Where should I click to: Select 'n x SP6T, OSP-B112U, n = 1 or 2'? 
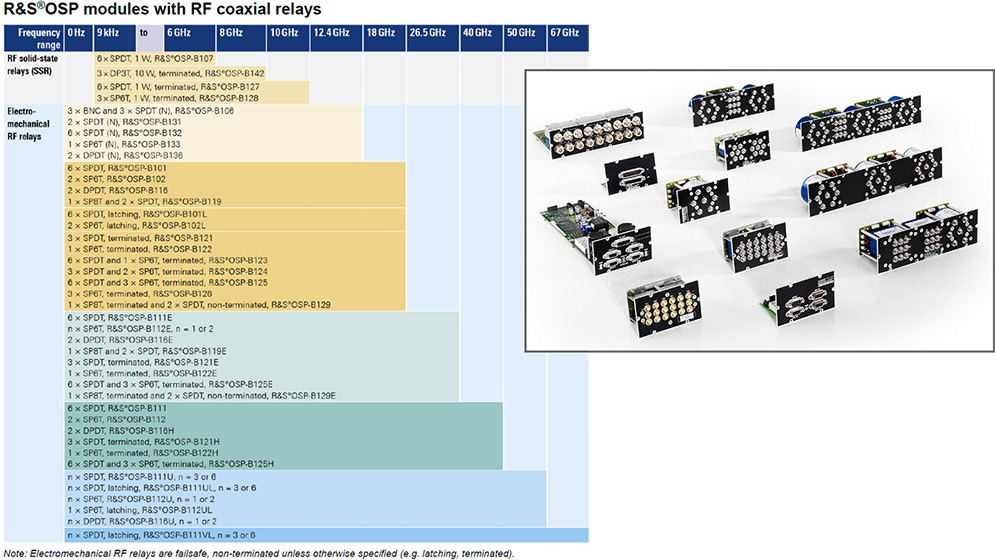(142, 499)
